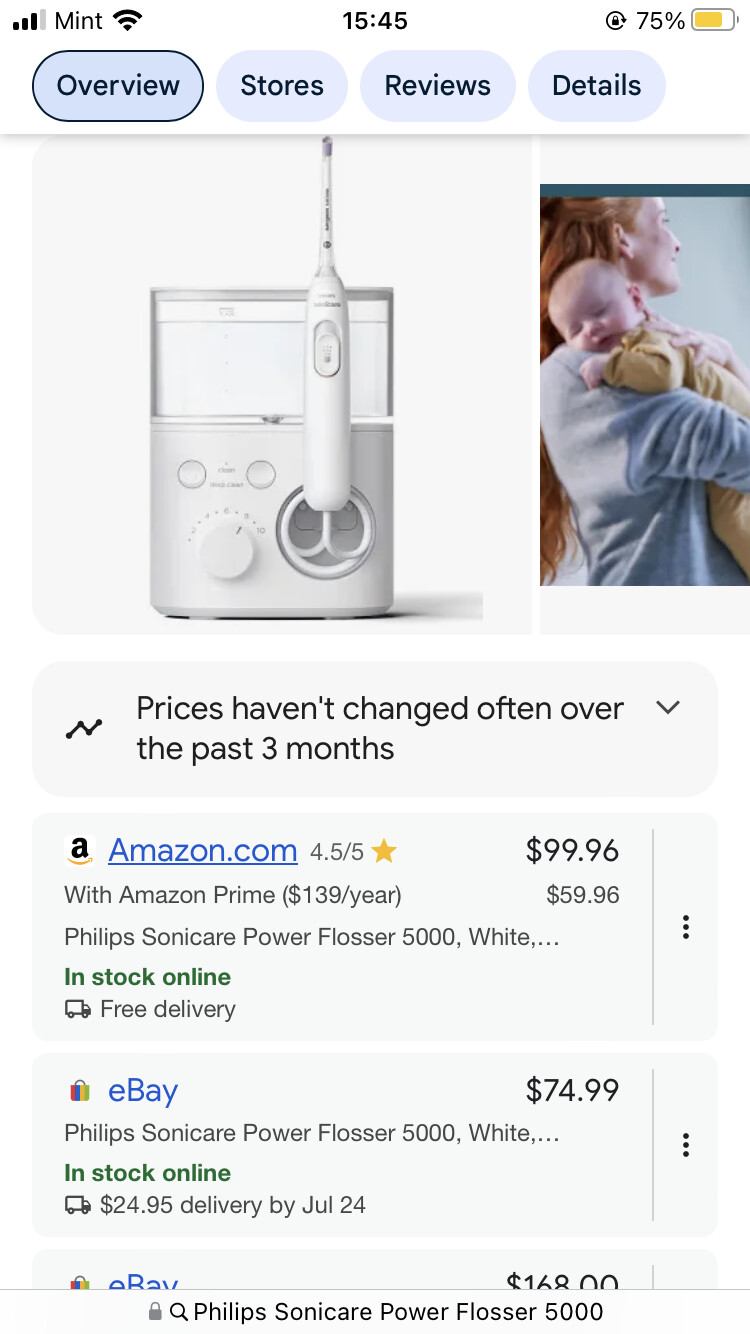The image size is (750, 1334).
Task: Open the first eBay listing's three-dot menu
Action: pos(685,1145)
